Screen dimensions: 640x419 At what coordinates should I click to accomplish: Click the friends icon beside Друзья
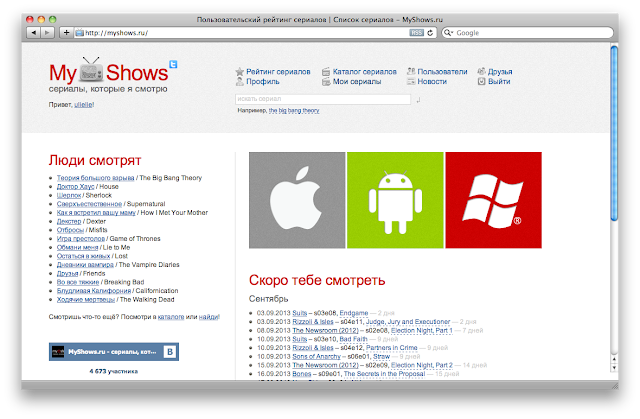tap(482, 71)
